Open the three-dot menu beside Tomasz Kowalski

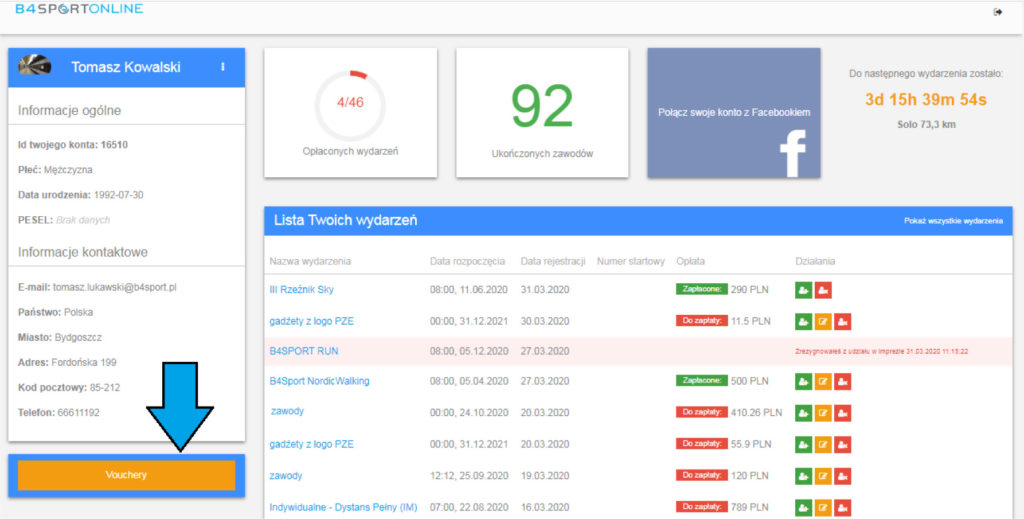(223, 67)
